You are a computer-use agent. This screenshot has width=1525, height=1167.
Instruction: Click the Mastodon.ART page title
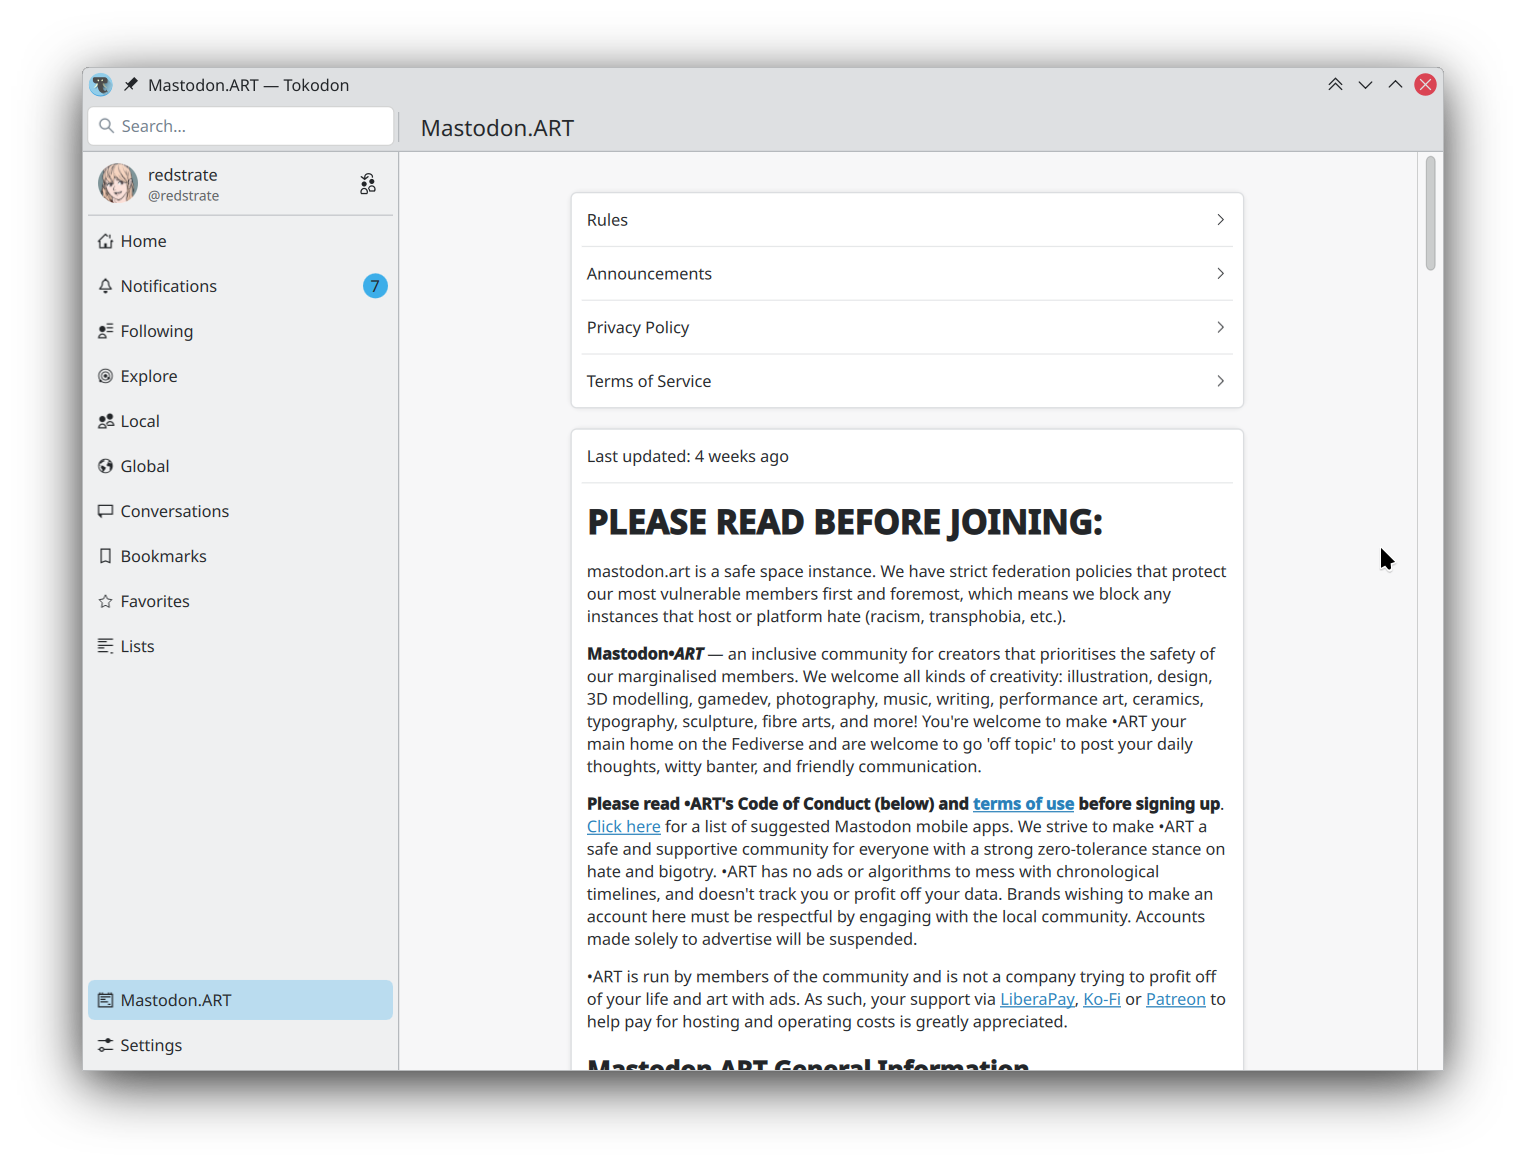pos(497,128)
